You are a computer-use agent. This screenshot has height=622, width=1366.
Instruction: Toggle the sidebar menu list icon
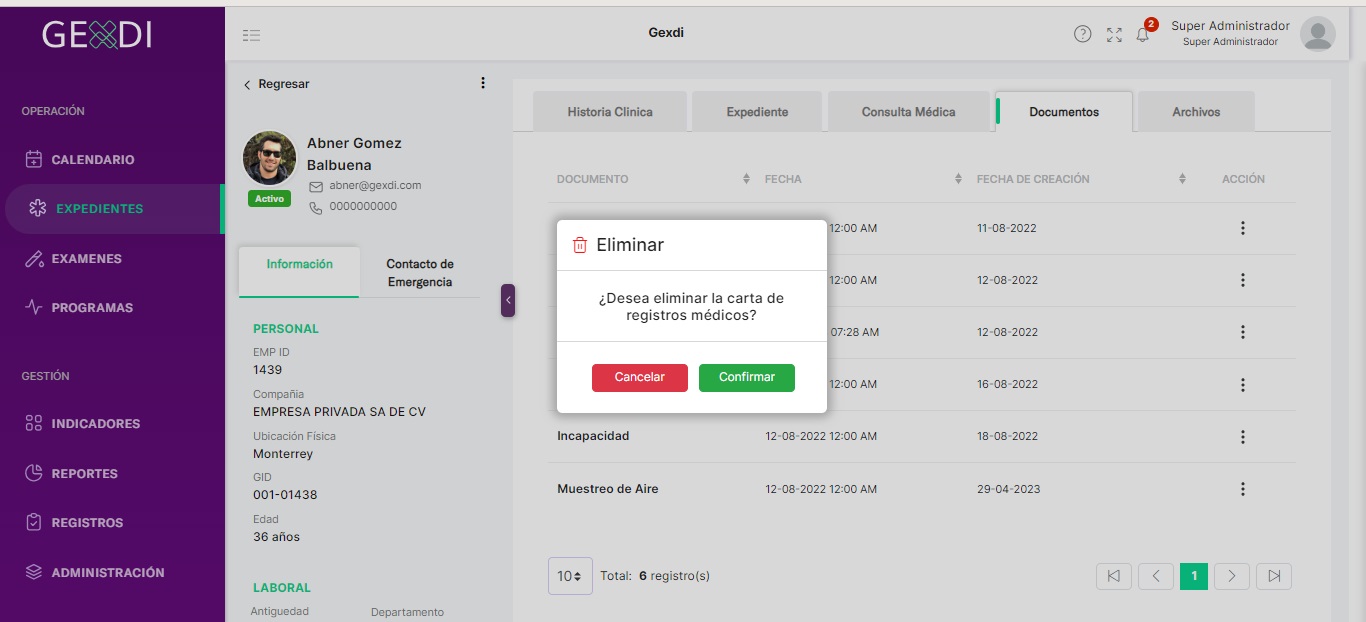point(251,35)
